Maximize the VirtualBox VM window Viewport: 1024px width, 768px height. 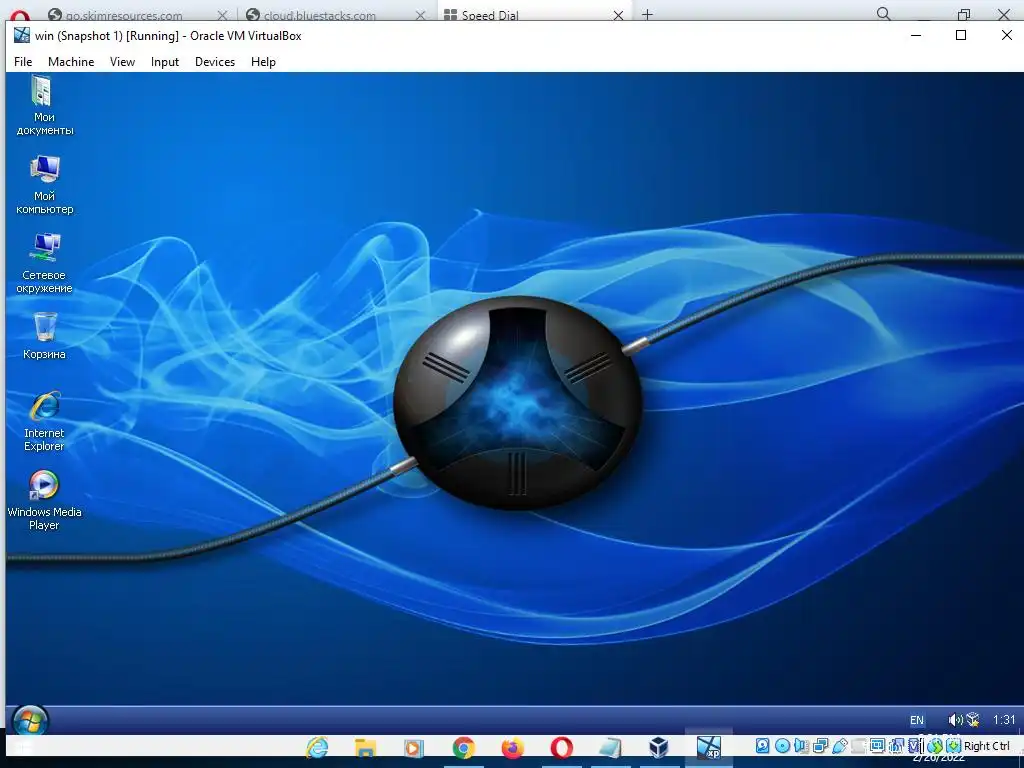click(x=961, y=35)
